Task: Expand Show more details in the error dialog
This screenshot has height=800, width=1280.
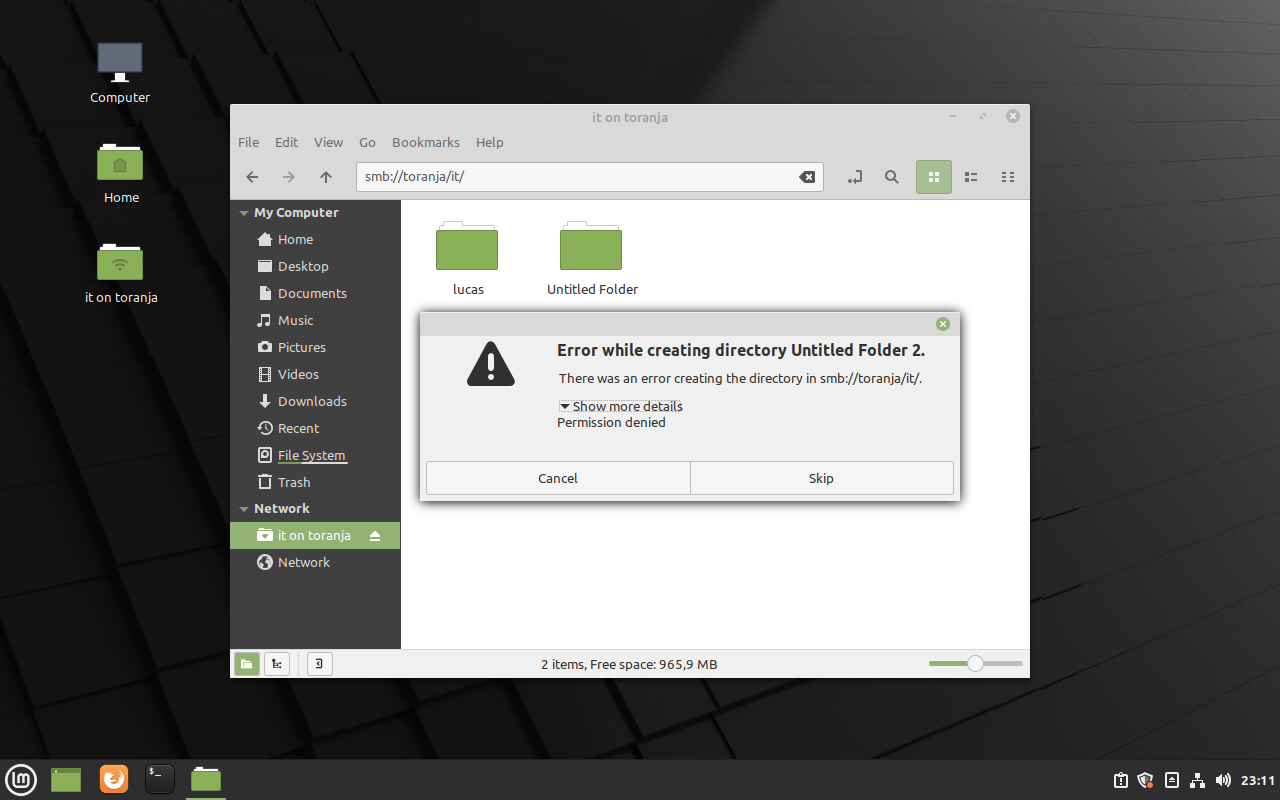Action: (620, 406)
